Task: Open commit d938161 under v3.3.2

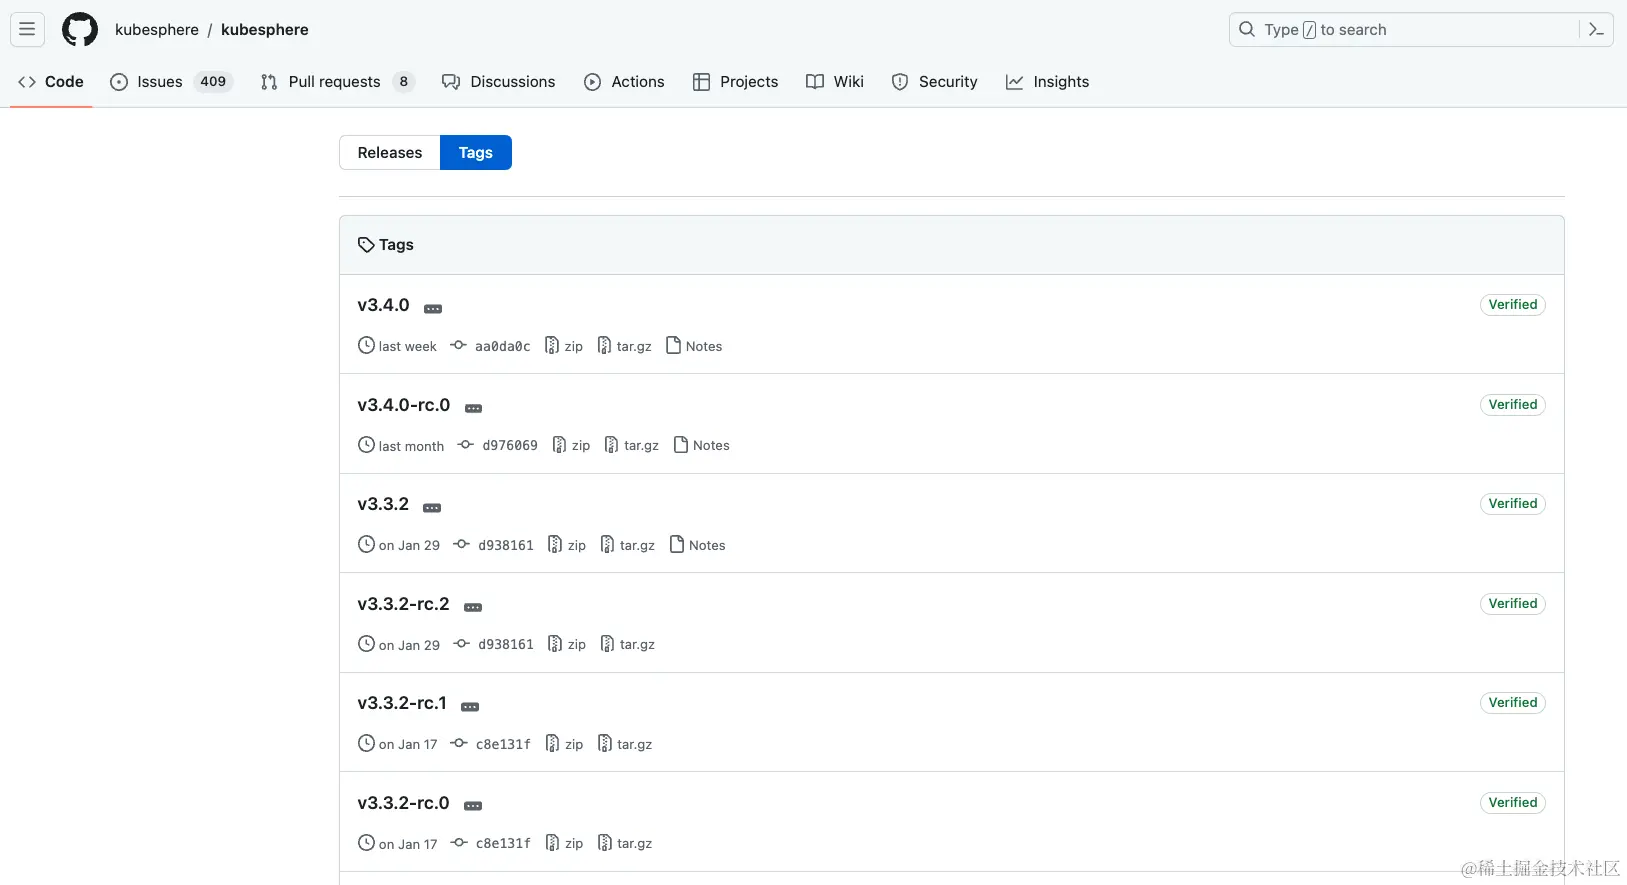Action: click(493, 545)
